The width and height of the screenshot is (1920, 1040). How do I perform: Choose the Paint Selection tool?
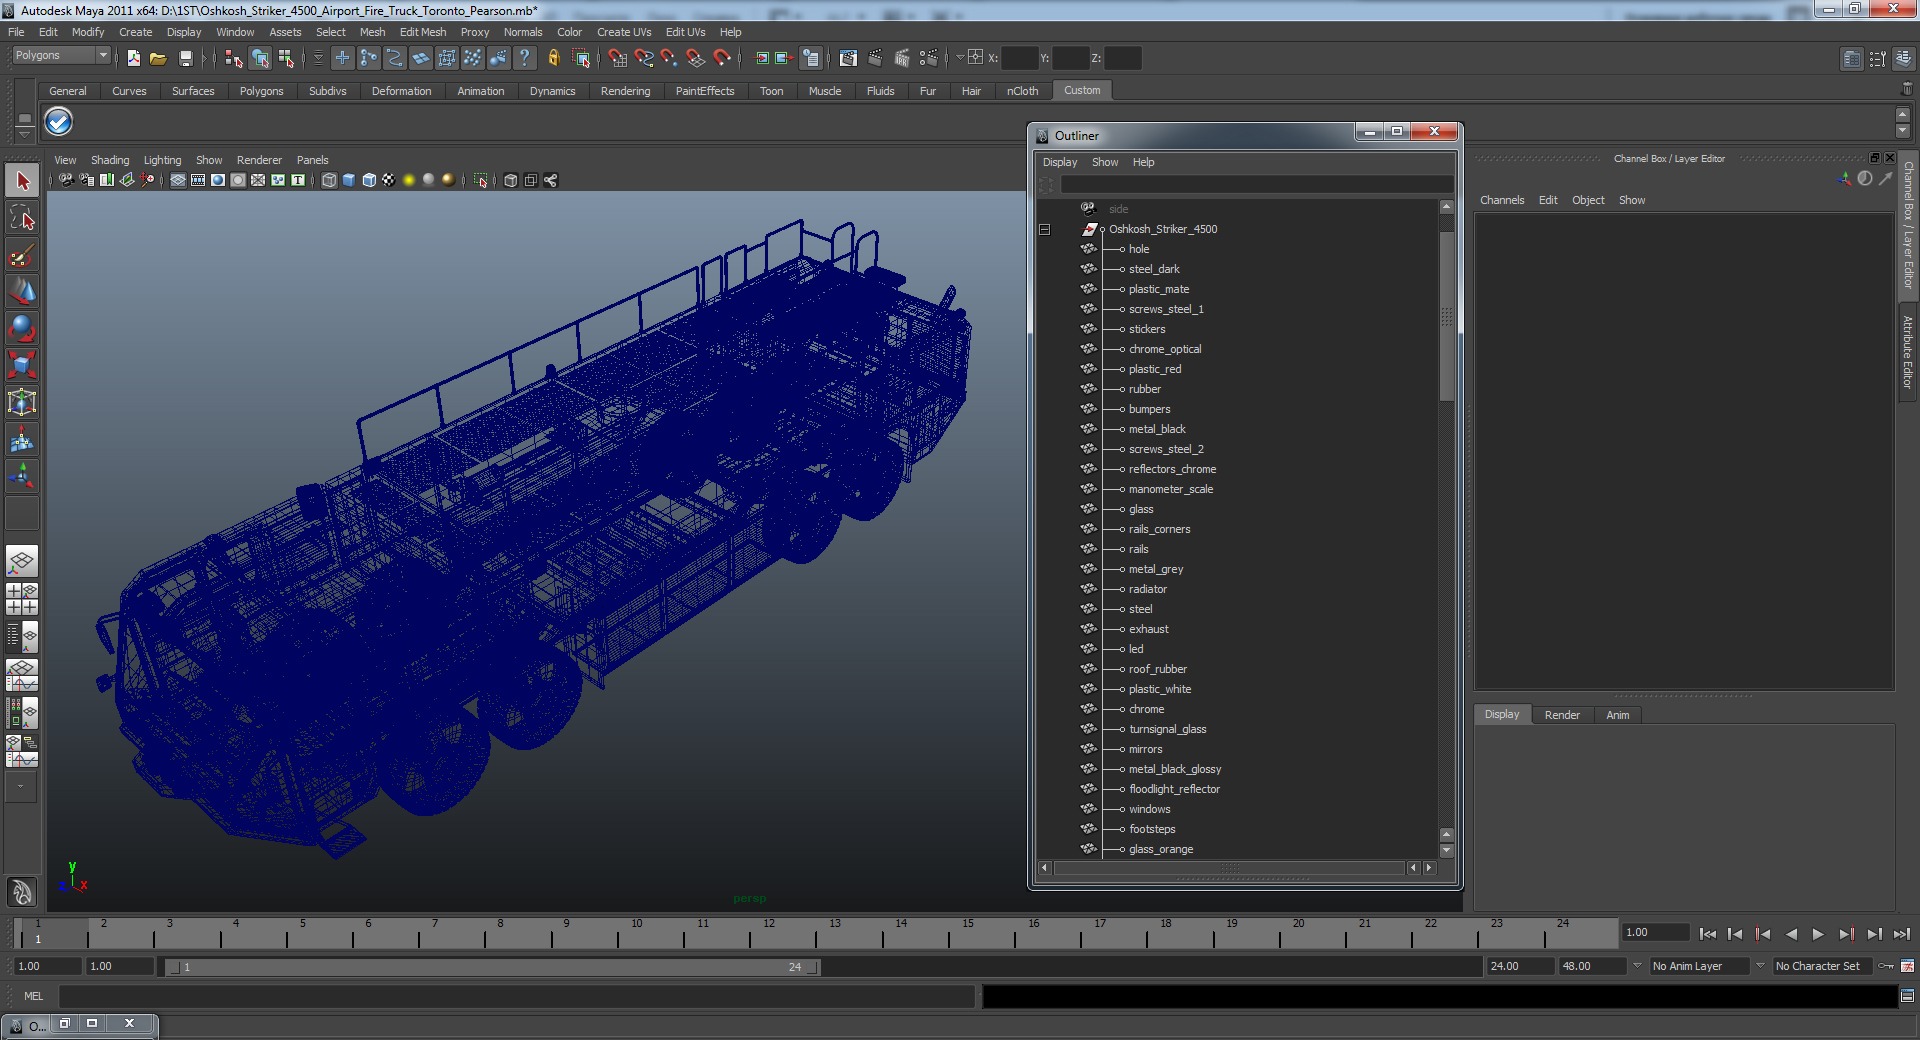(22, 255)
